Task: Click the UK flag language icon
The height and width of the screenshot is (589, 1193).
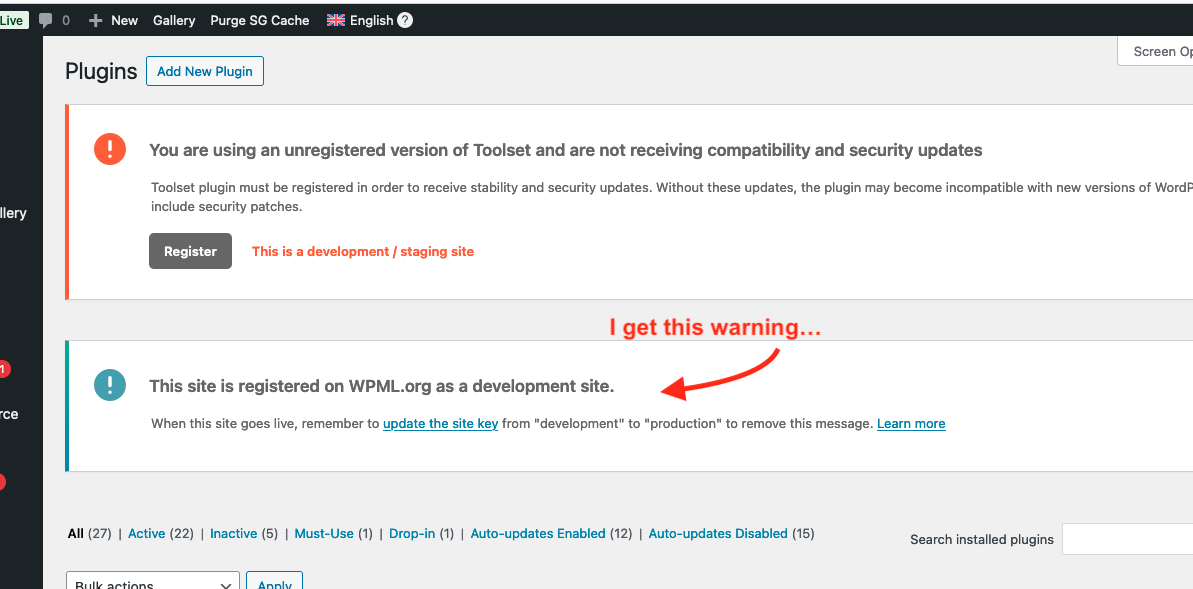Action: tap(336, 21)
